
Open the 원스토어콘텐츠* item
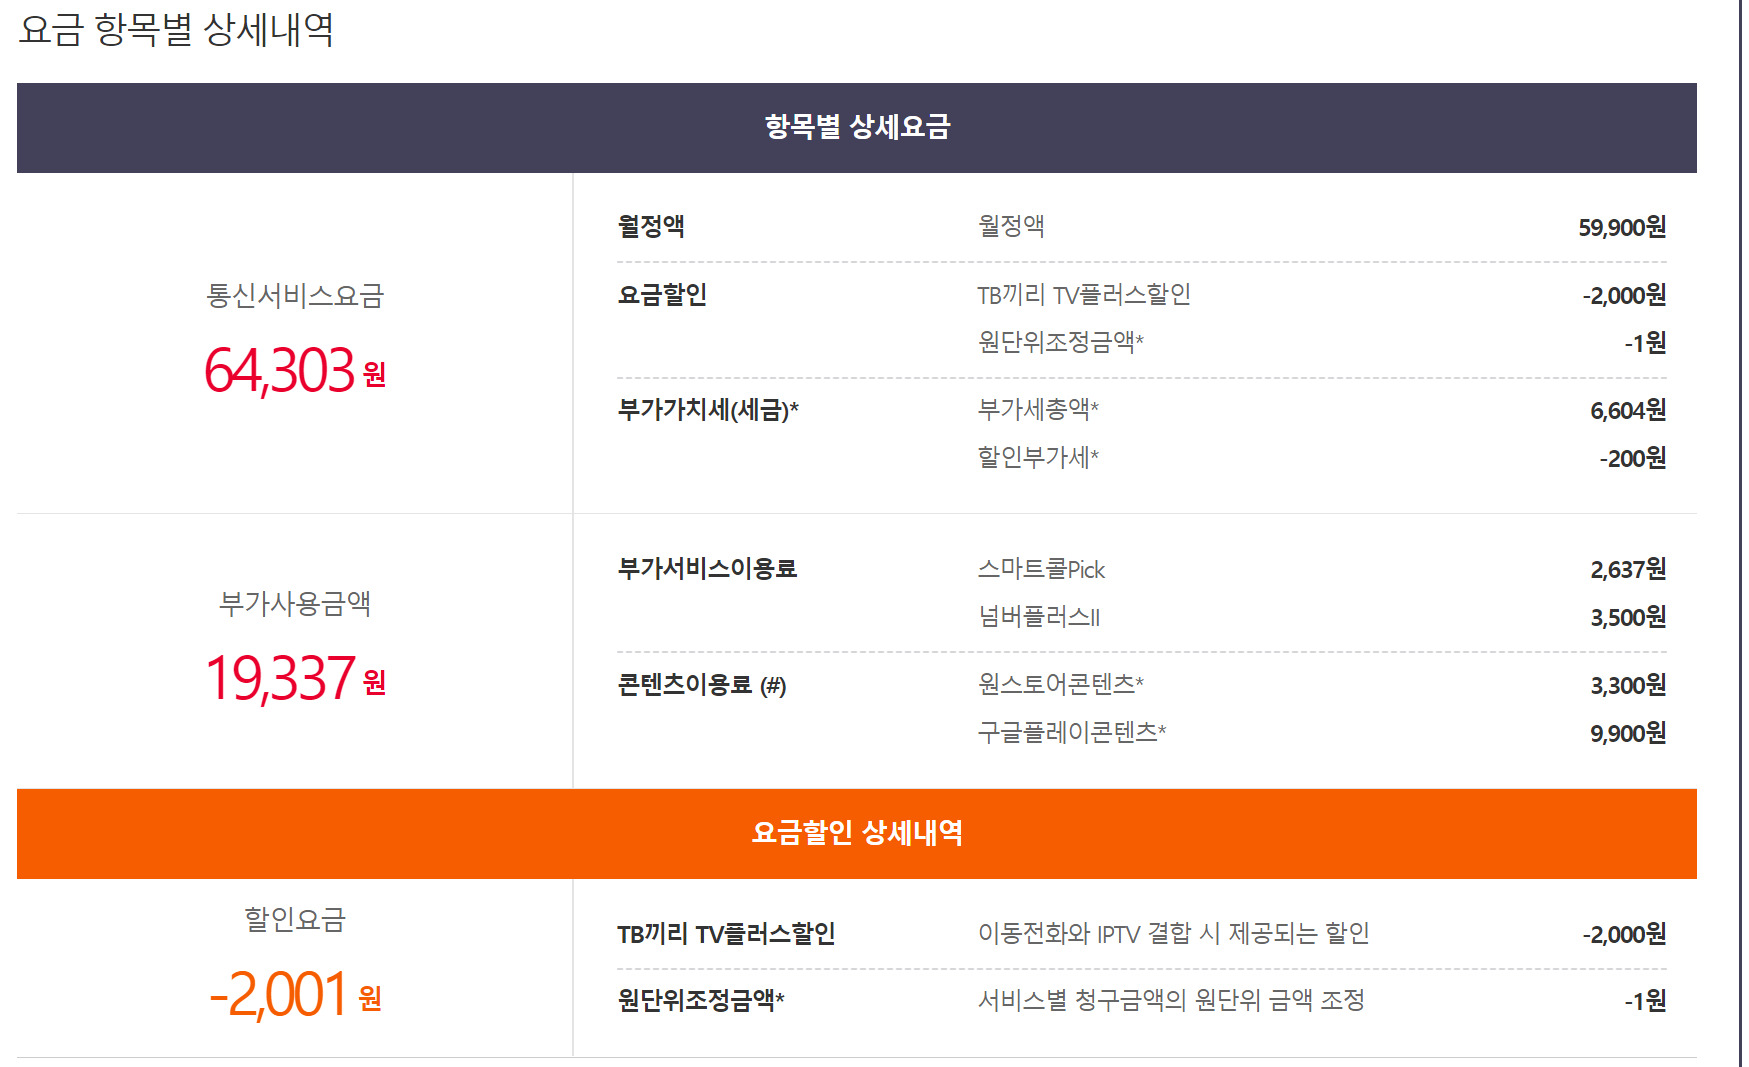(1059, 684)
